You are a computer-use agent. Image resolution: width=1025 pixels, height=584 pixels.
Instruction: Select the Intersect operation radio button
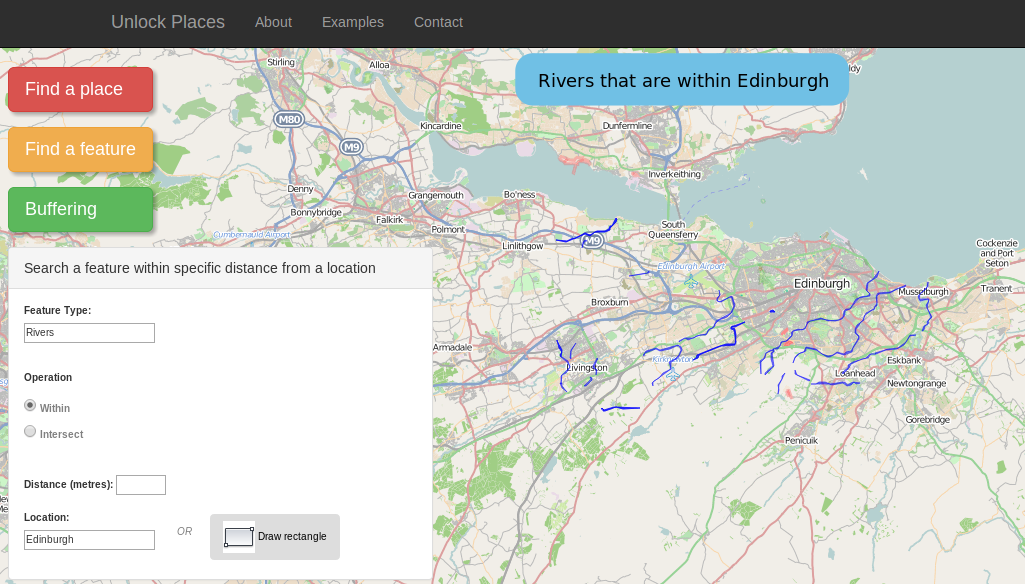tap(30, 432)
